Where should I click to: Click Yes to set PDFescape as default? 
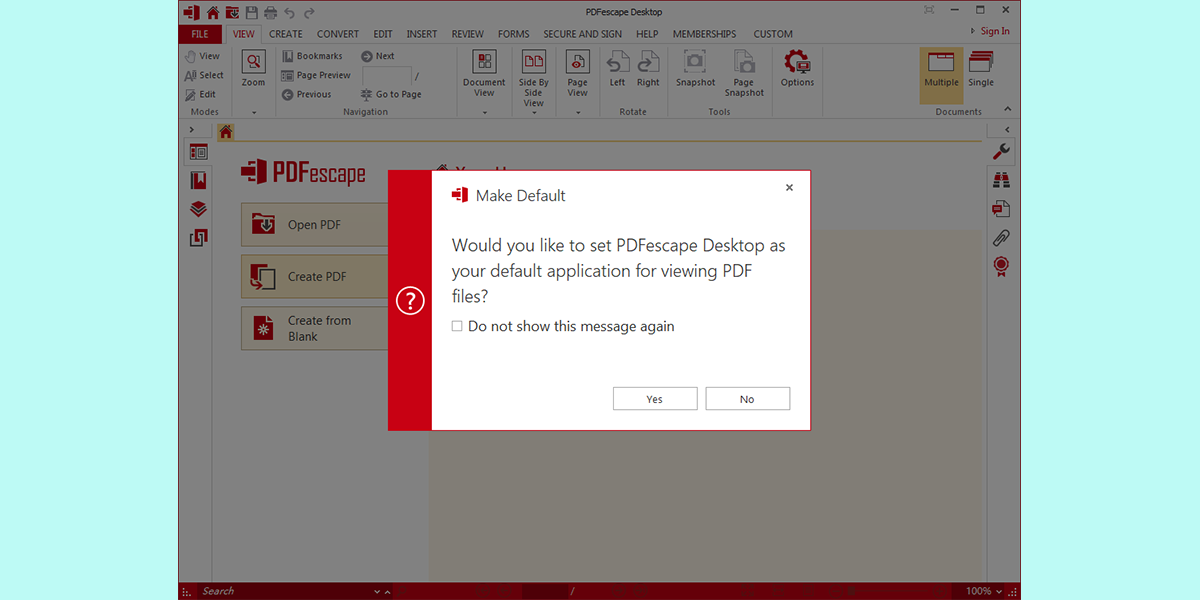(x=655, y=398)
